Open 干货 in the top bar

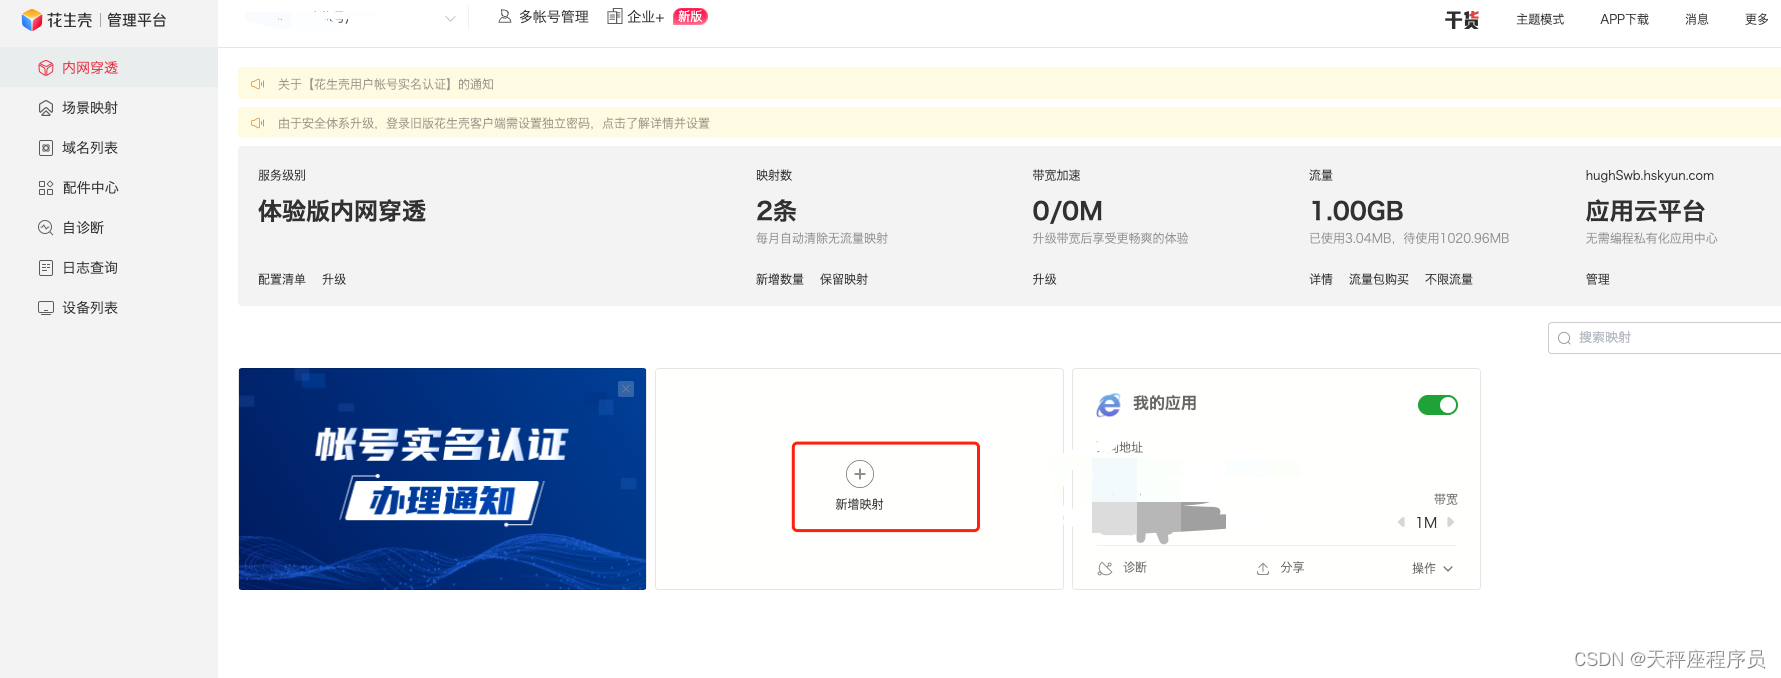(1462, 20)
